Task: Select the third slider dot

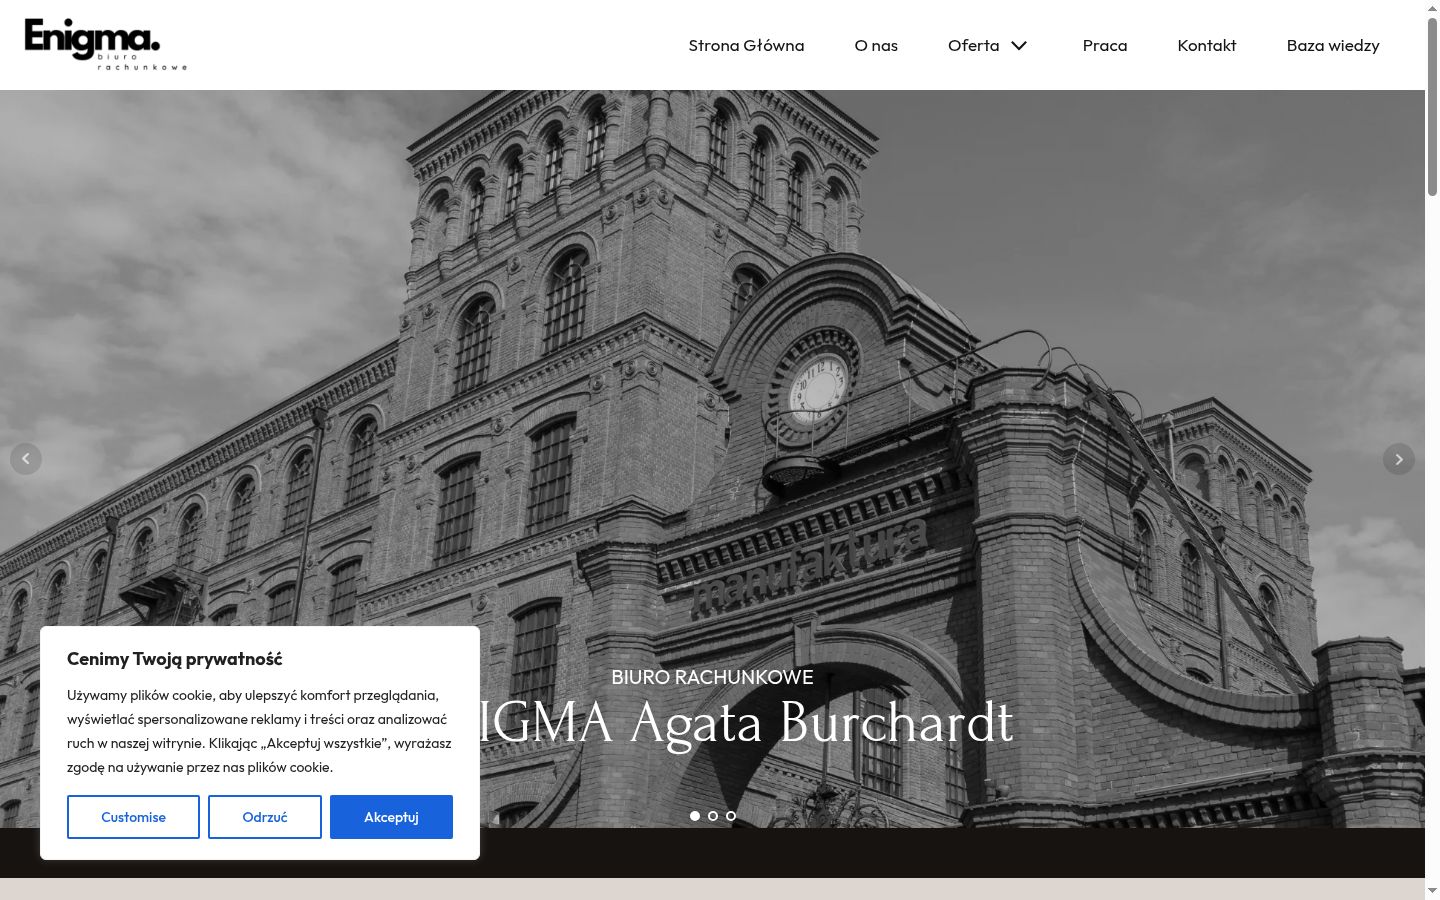Action: (731, 816)
